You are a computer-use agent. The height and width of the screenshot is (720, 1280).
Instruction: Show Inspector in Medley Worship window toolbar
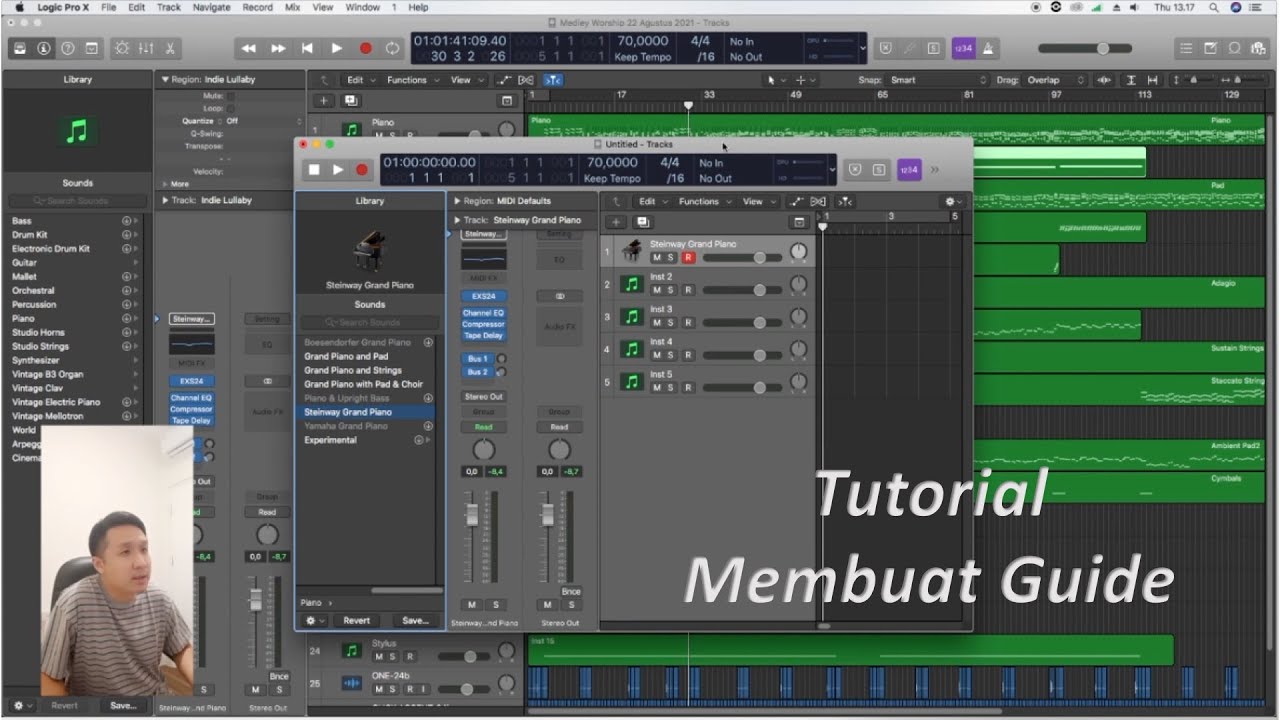pos(44,48)
